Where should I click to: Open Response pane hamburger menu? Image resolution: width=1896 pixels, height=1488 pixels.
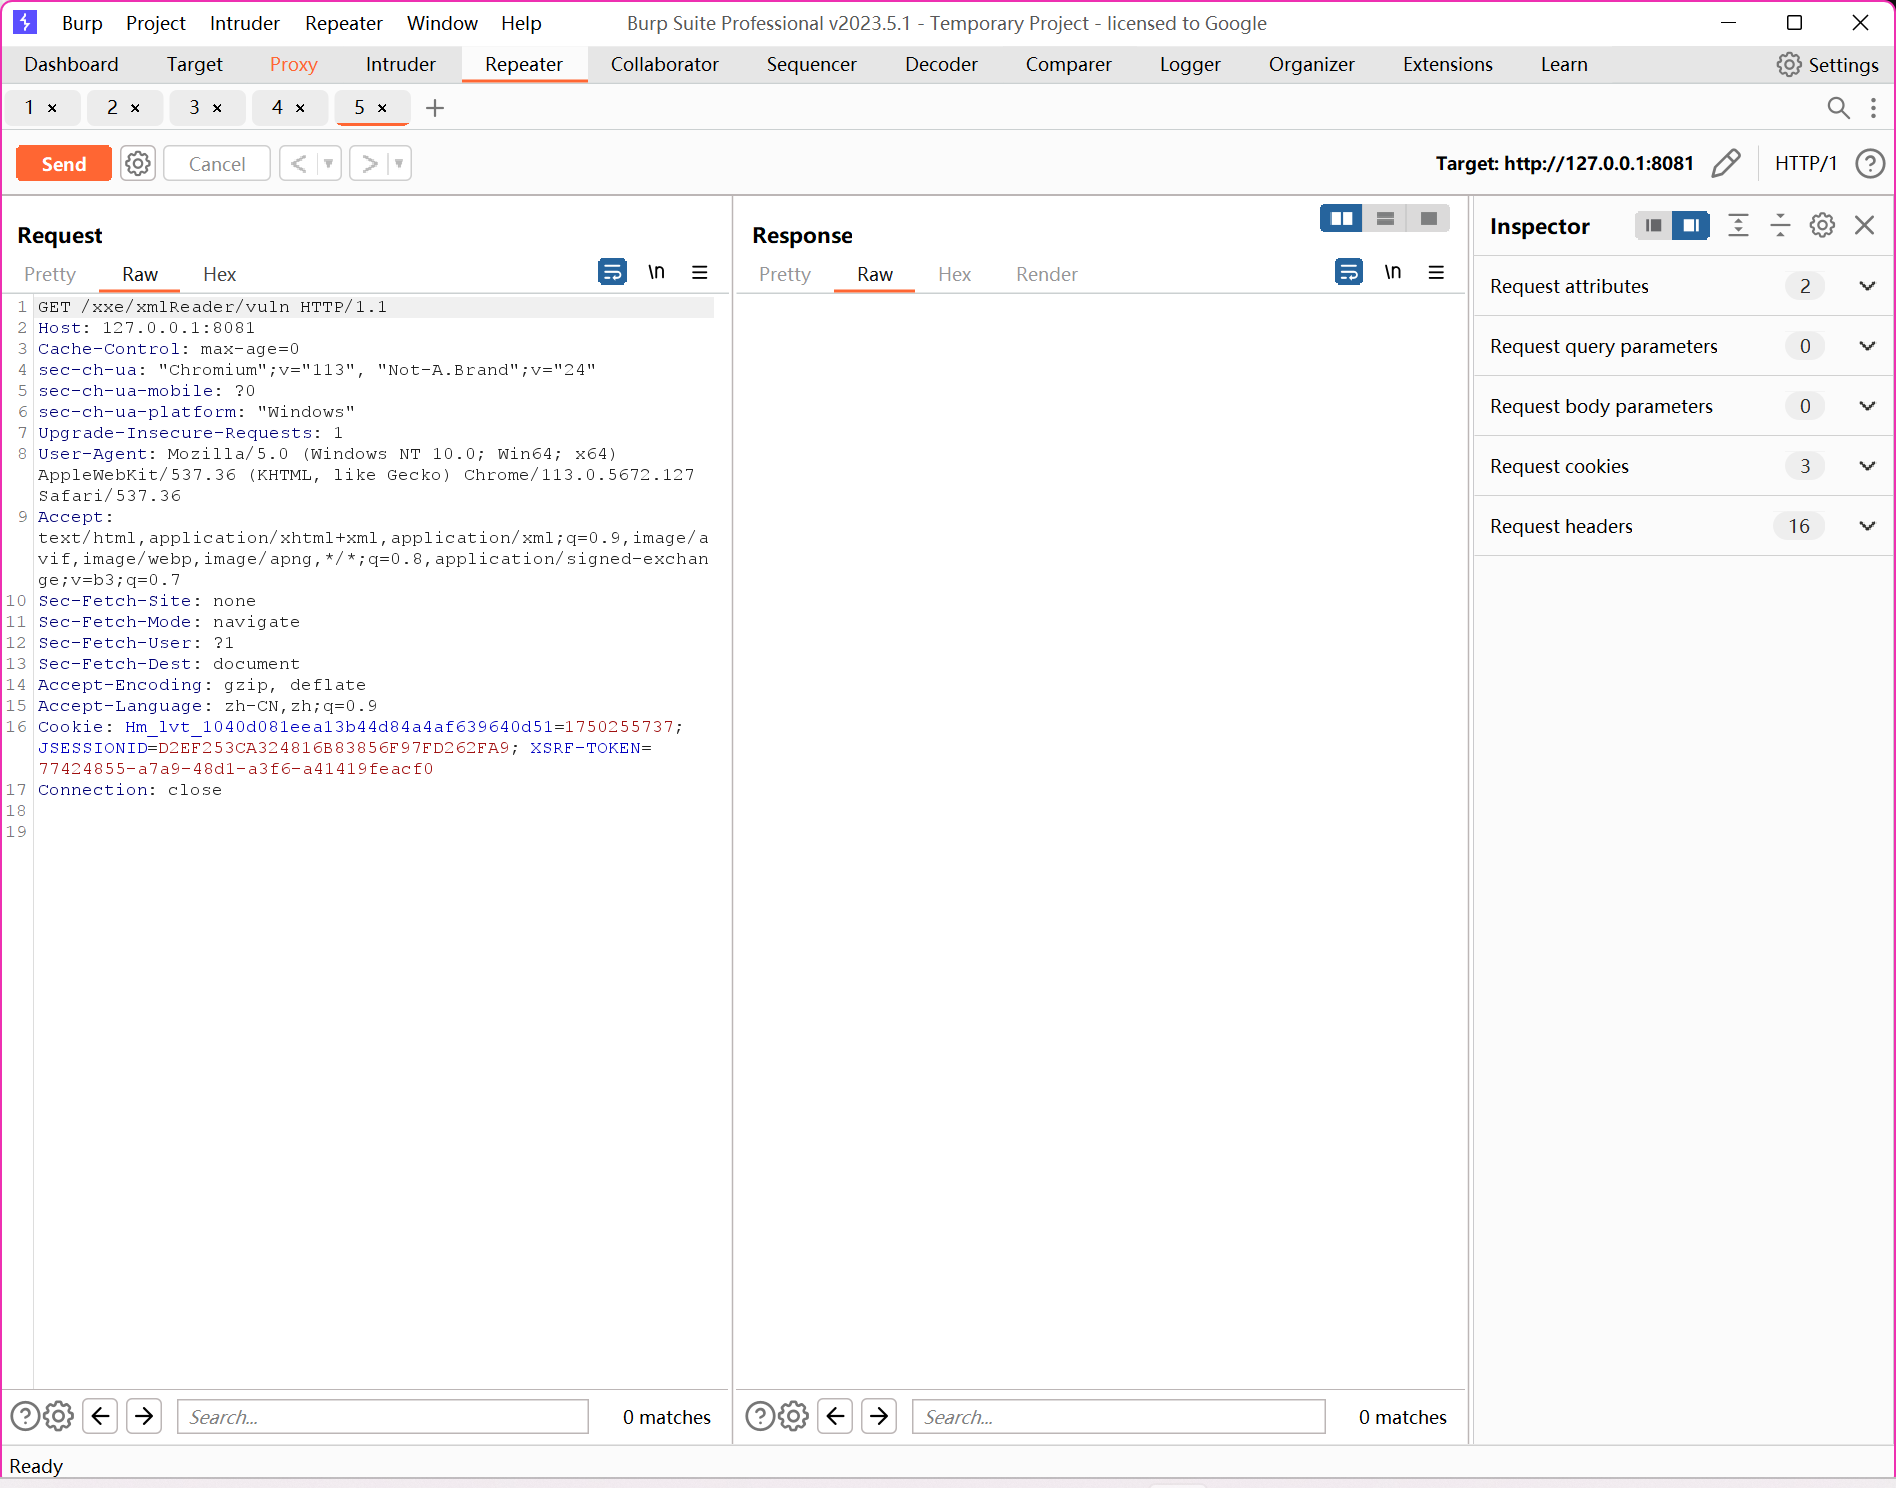1436,272
